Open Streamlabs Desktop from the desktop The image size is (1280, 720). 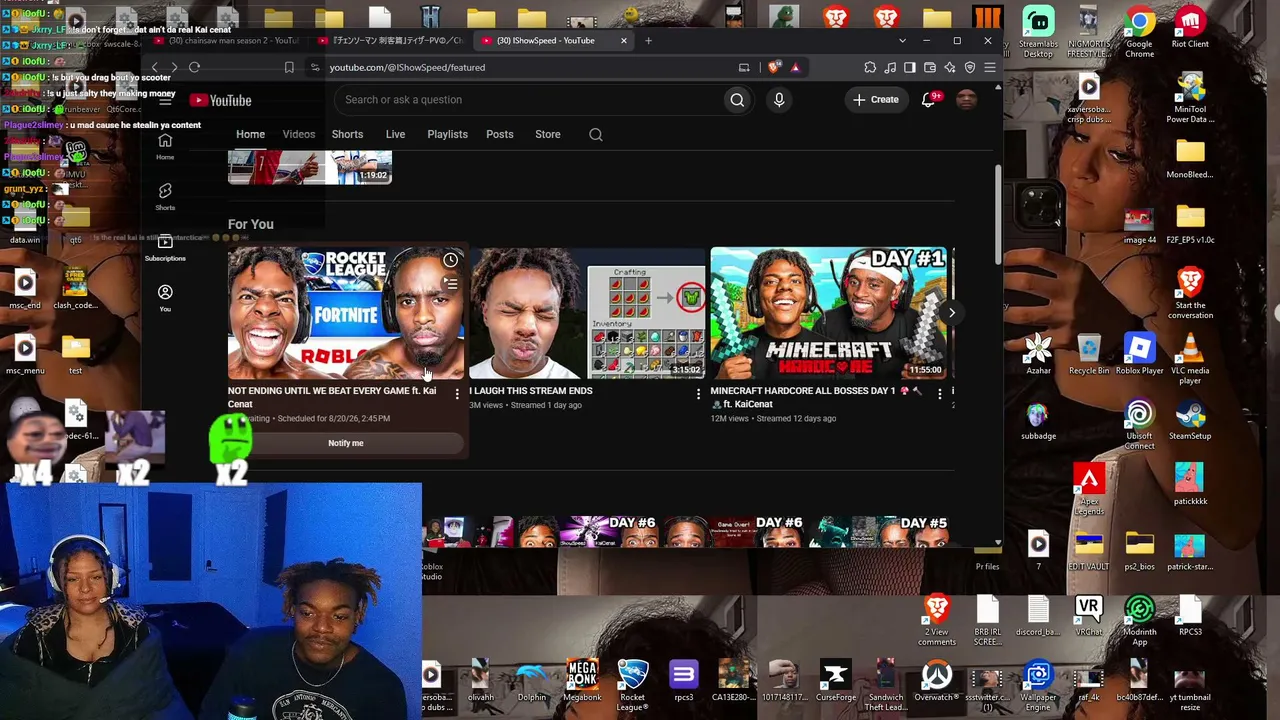1038,31
